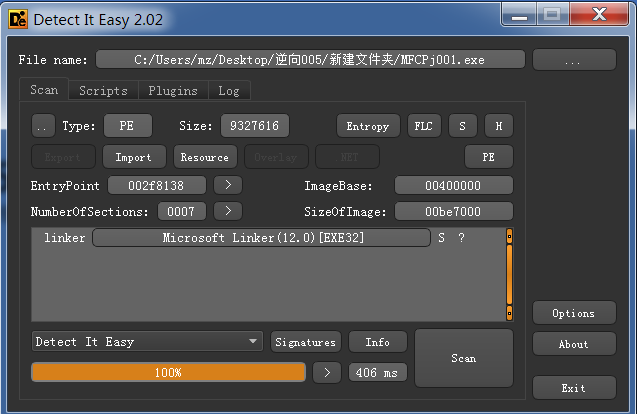Click the arrow button next to progress bar
Image resolution: width=637 pixels, height=414 pixels.
coord(327,373)
